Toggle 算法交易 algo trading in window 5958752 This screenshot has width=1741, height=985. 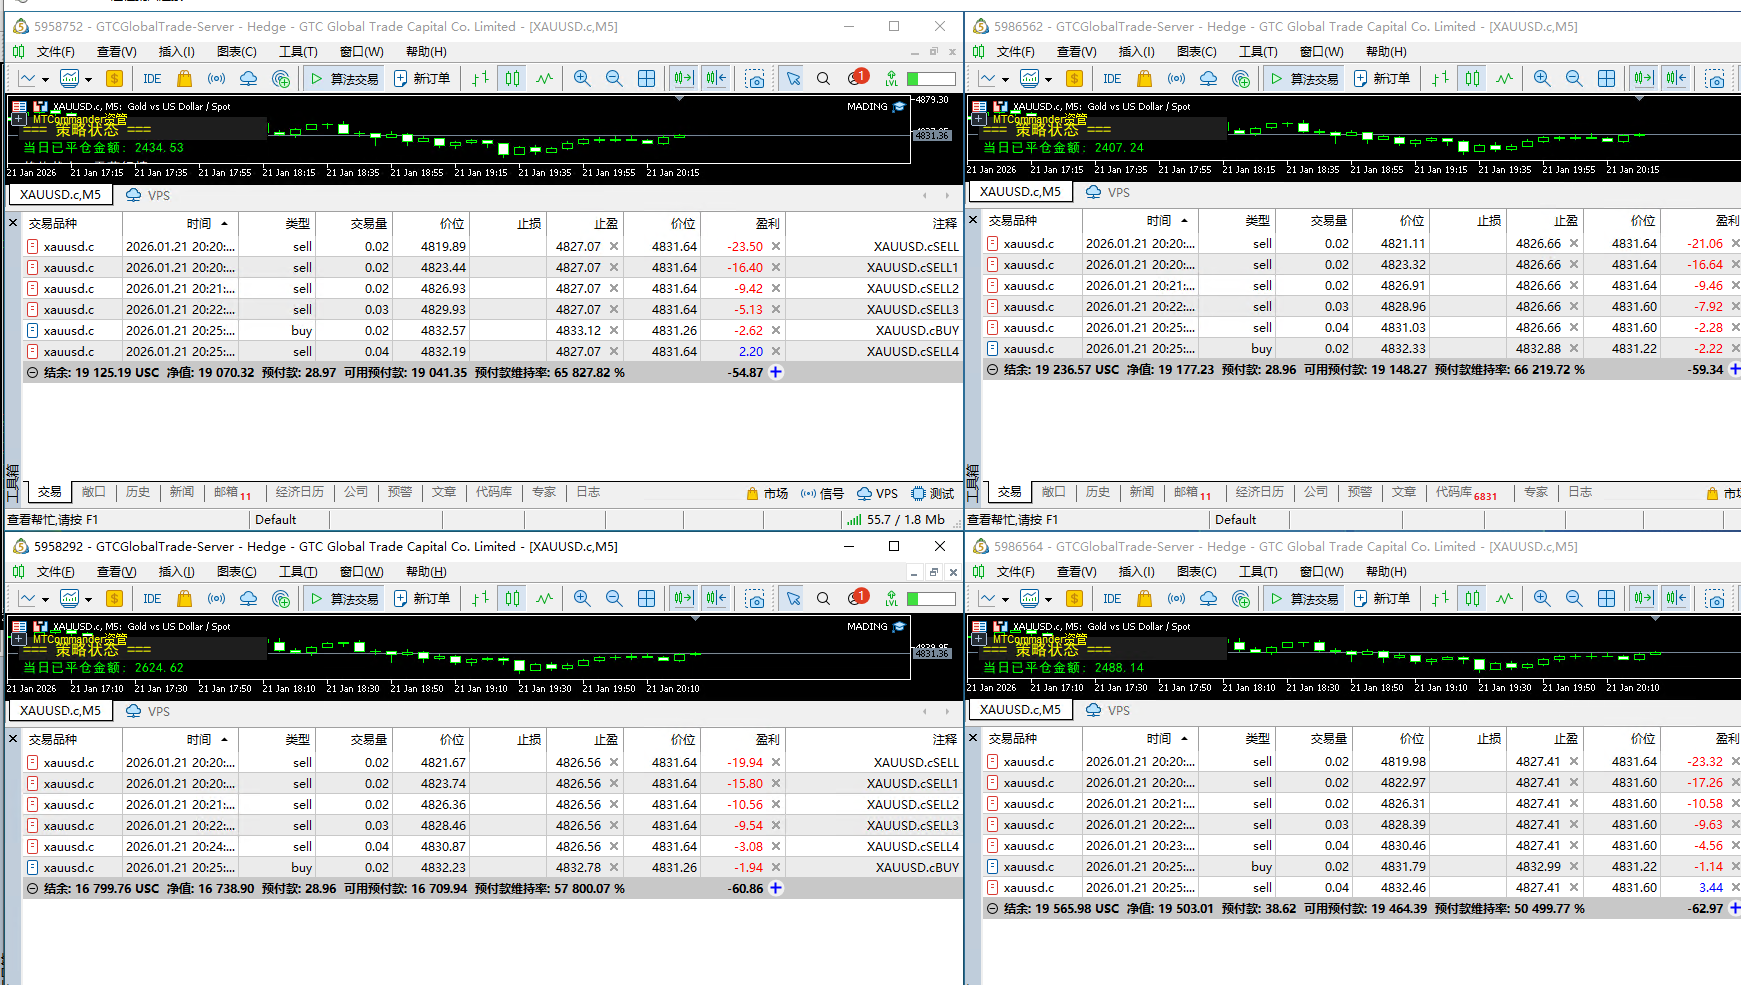344,79
